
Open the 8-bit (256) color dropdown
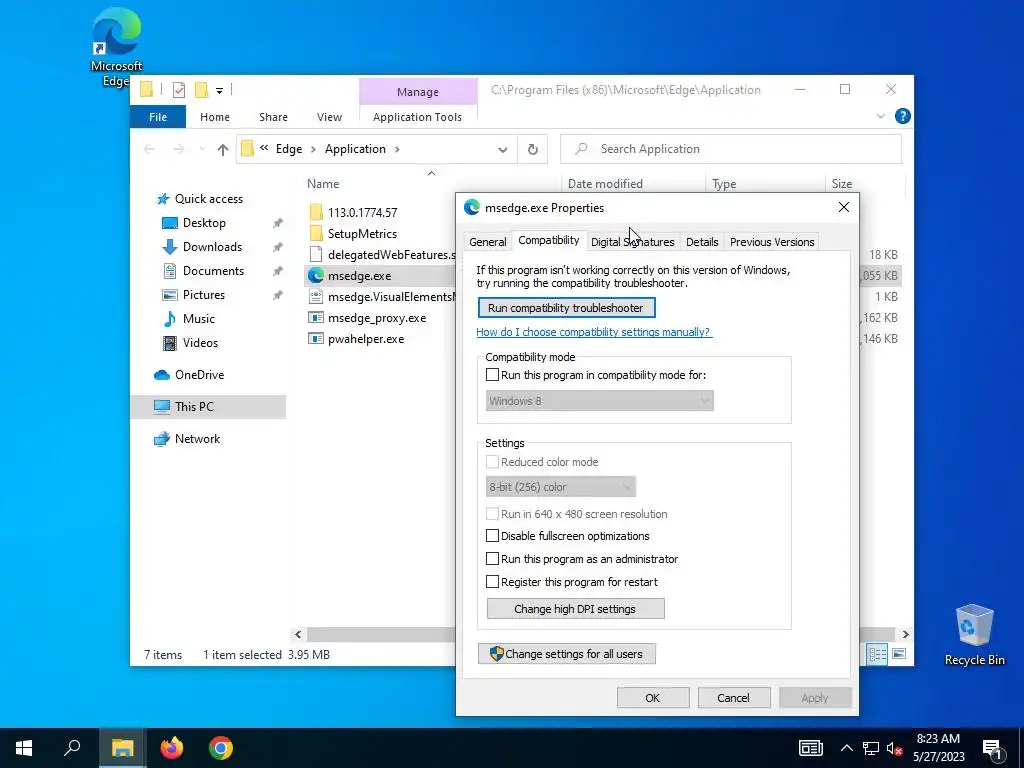tap(561, 487)
